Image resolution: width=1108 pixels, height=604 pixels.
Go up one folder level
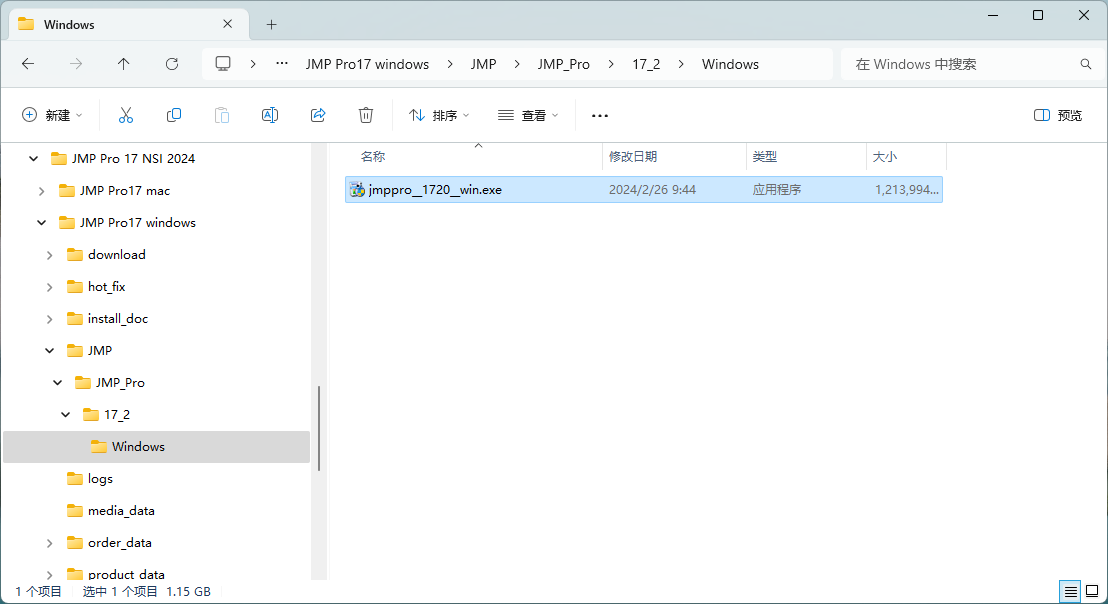click(124, 64)
